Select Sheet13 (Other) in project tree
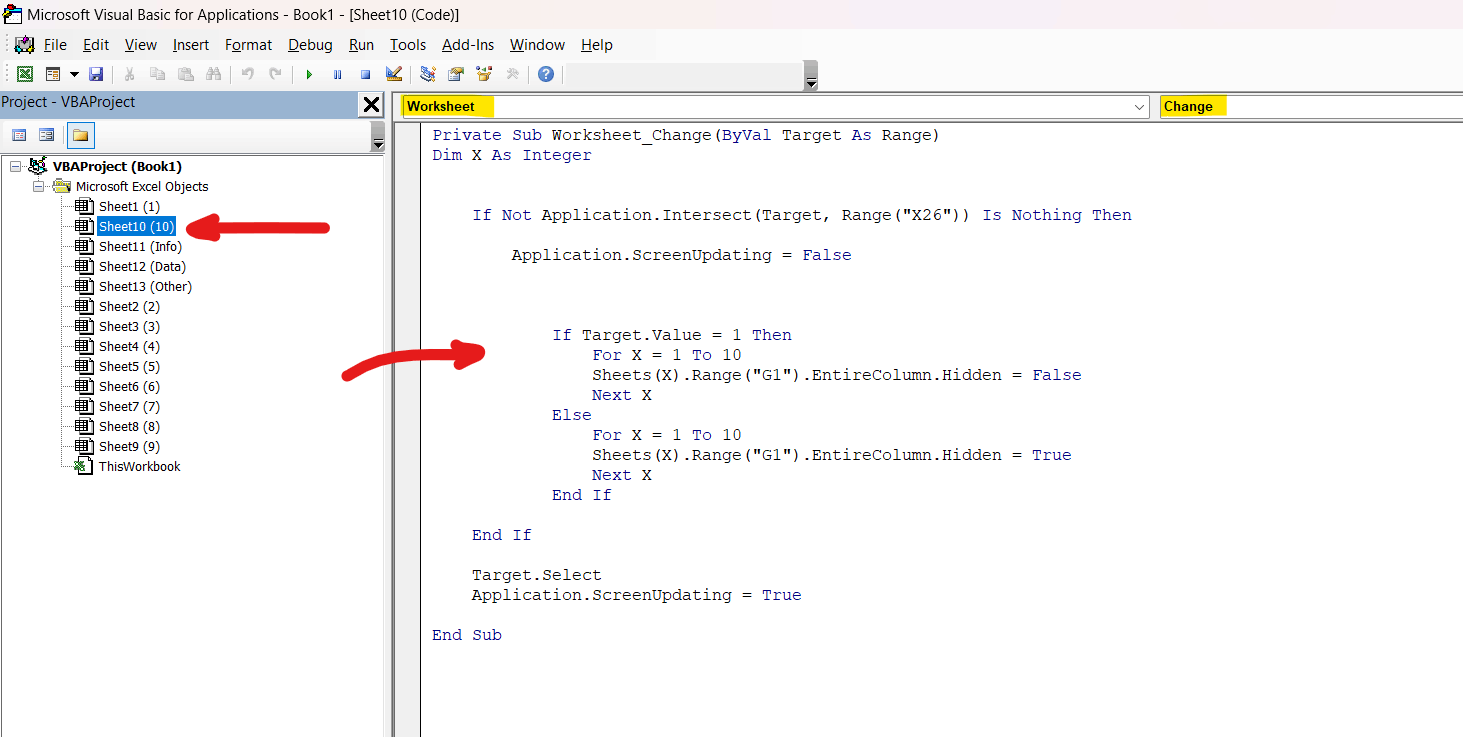The width and height of the screenshot is (1463, 737). [145, 286]
